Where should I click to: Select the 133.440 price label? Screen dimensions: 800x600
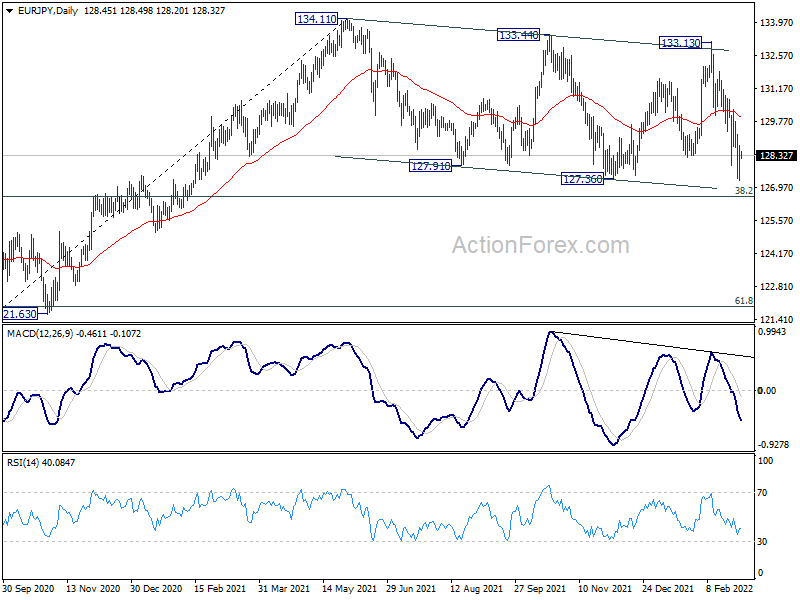tap(518, 35)
